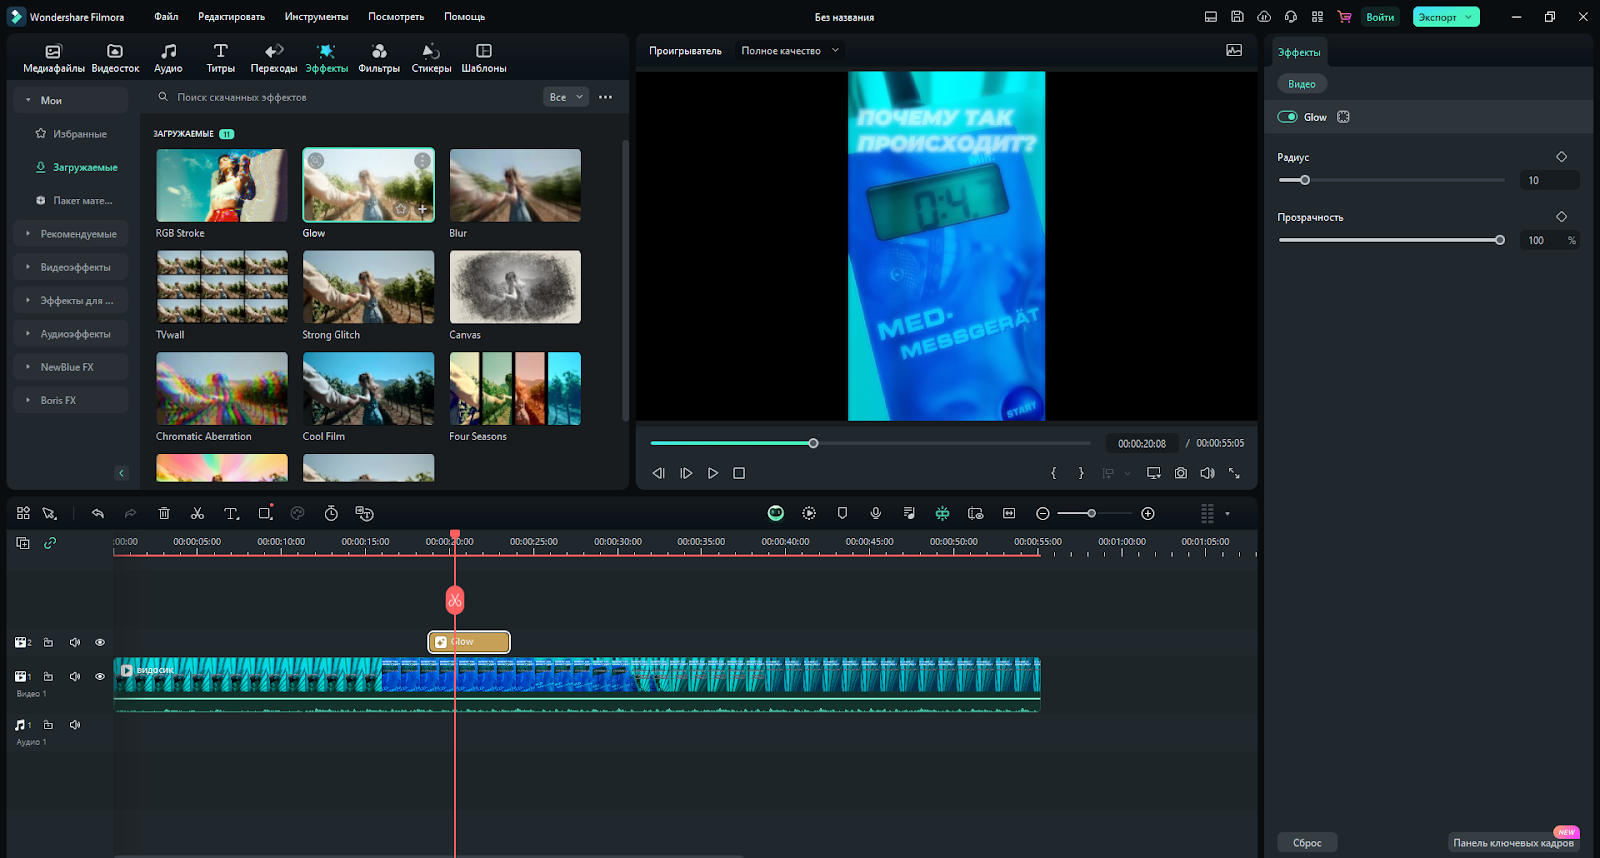This screenshot has height=858, width=1600.
Task: Click the scissors split button on playhead
Action: (x=455, y=600)
